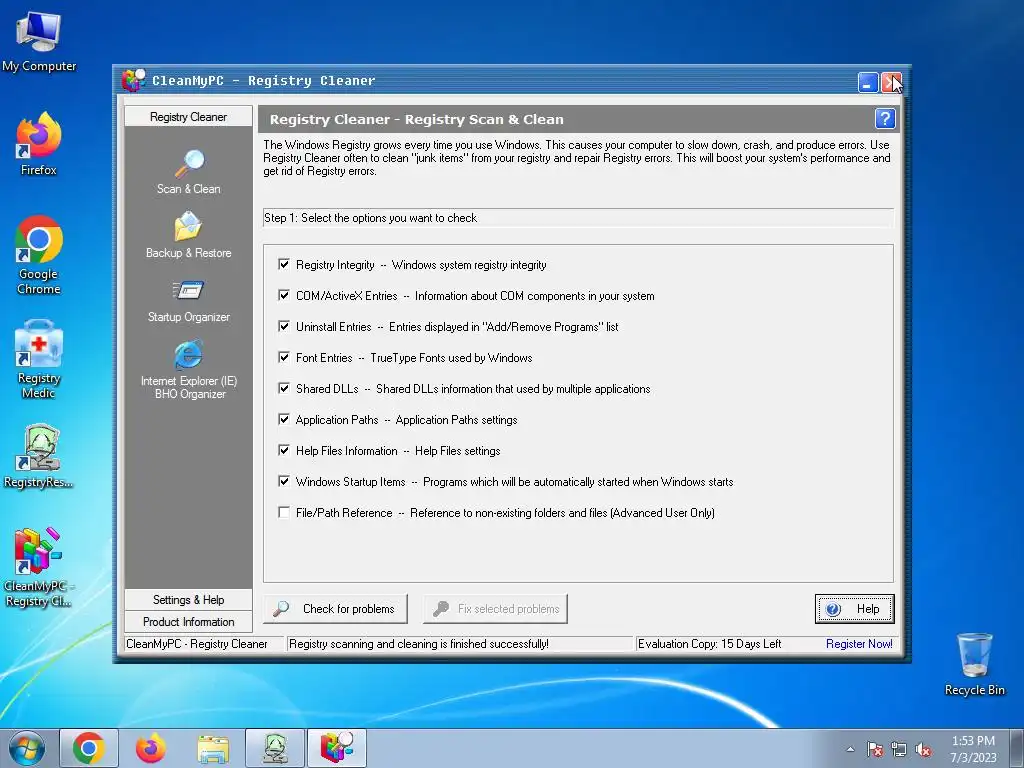This screenshot has height=768, width=1024.
Task: Click the Register Now! link
Action: click(x=859, y=644)
